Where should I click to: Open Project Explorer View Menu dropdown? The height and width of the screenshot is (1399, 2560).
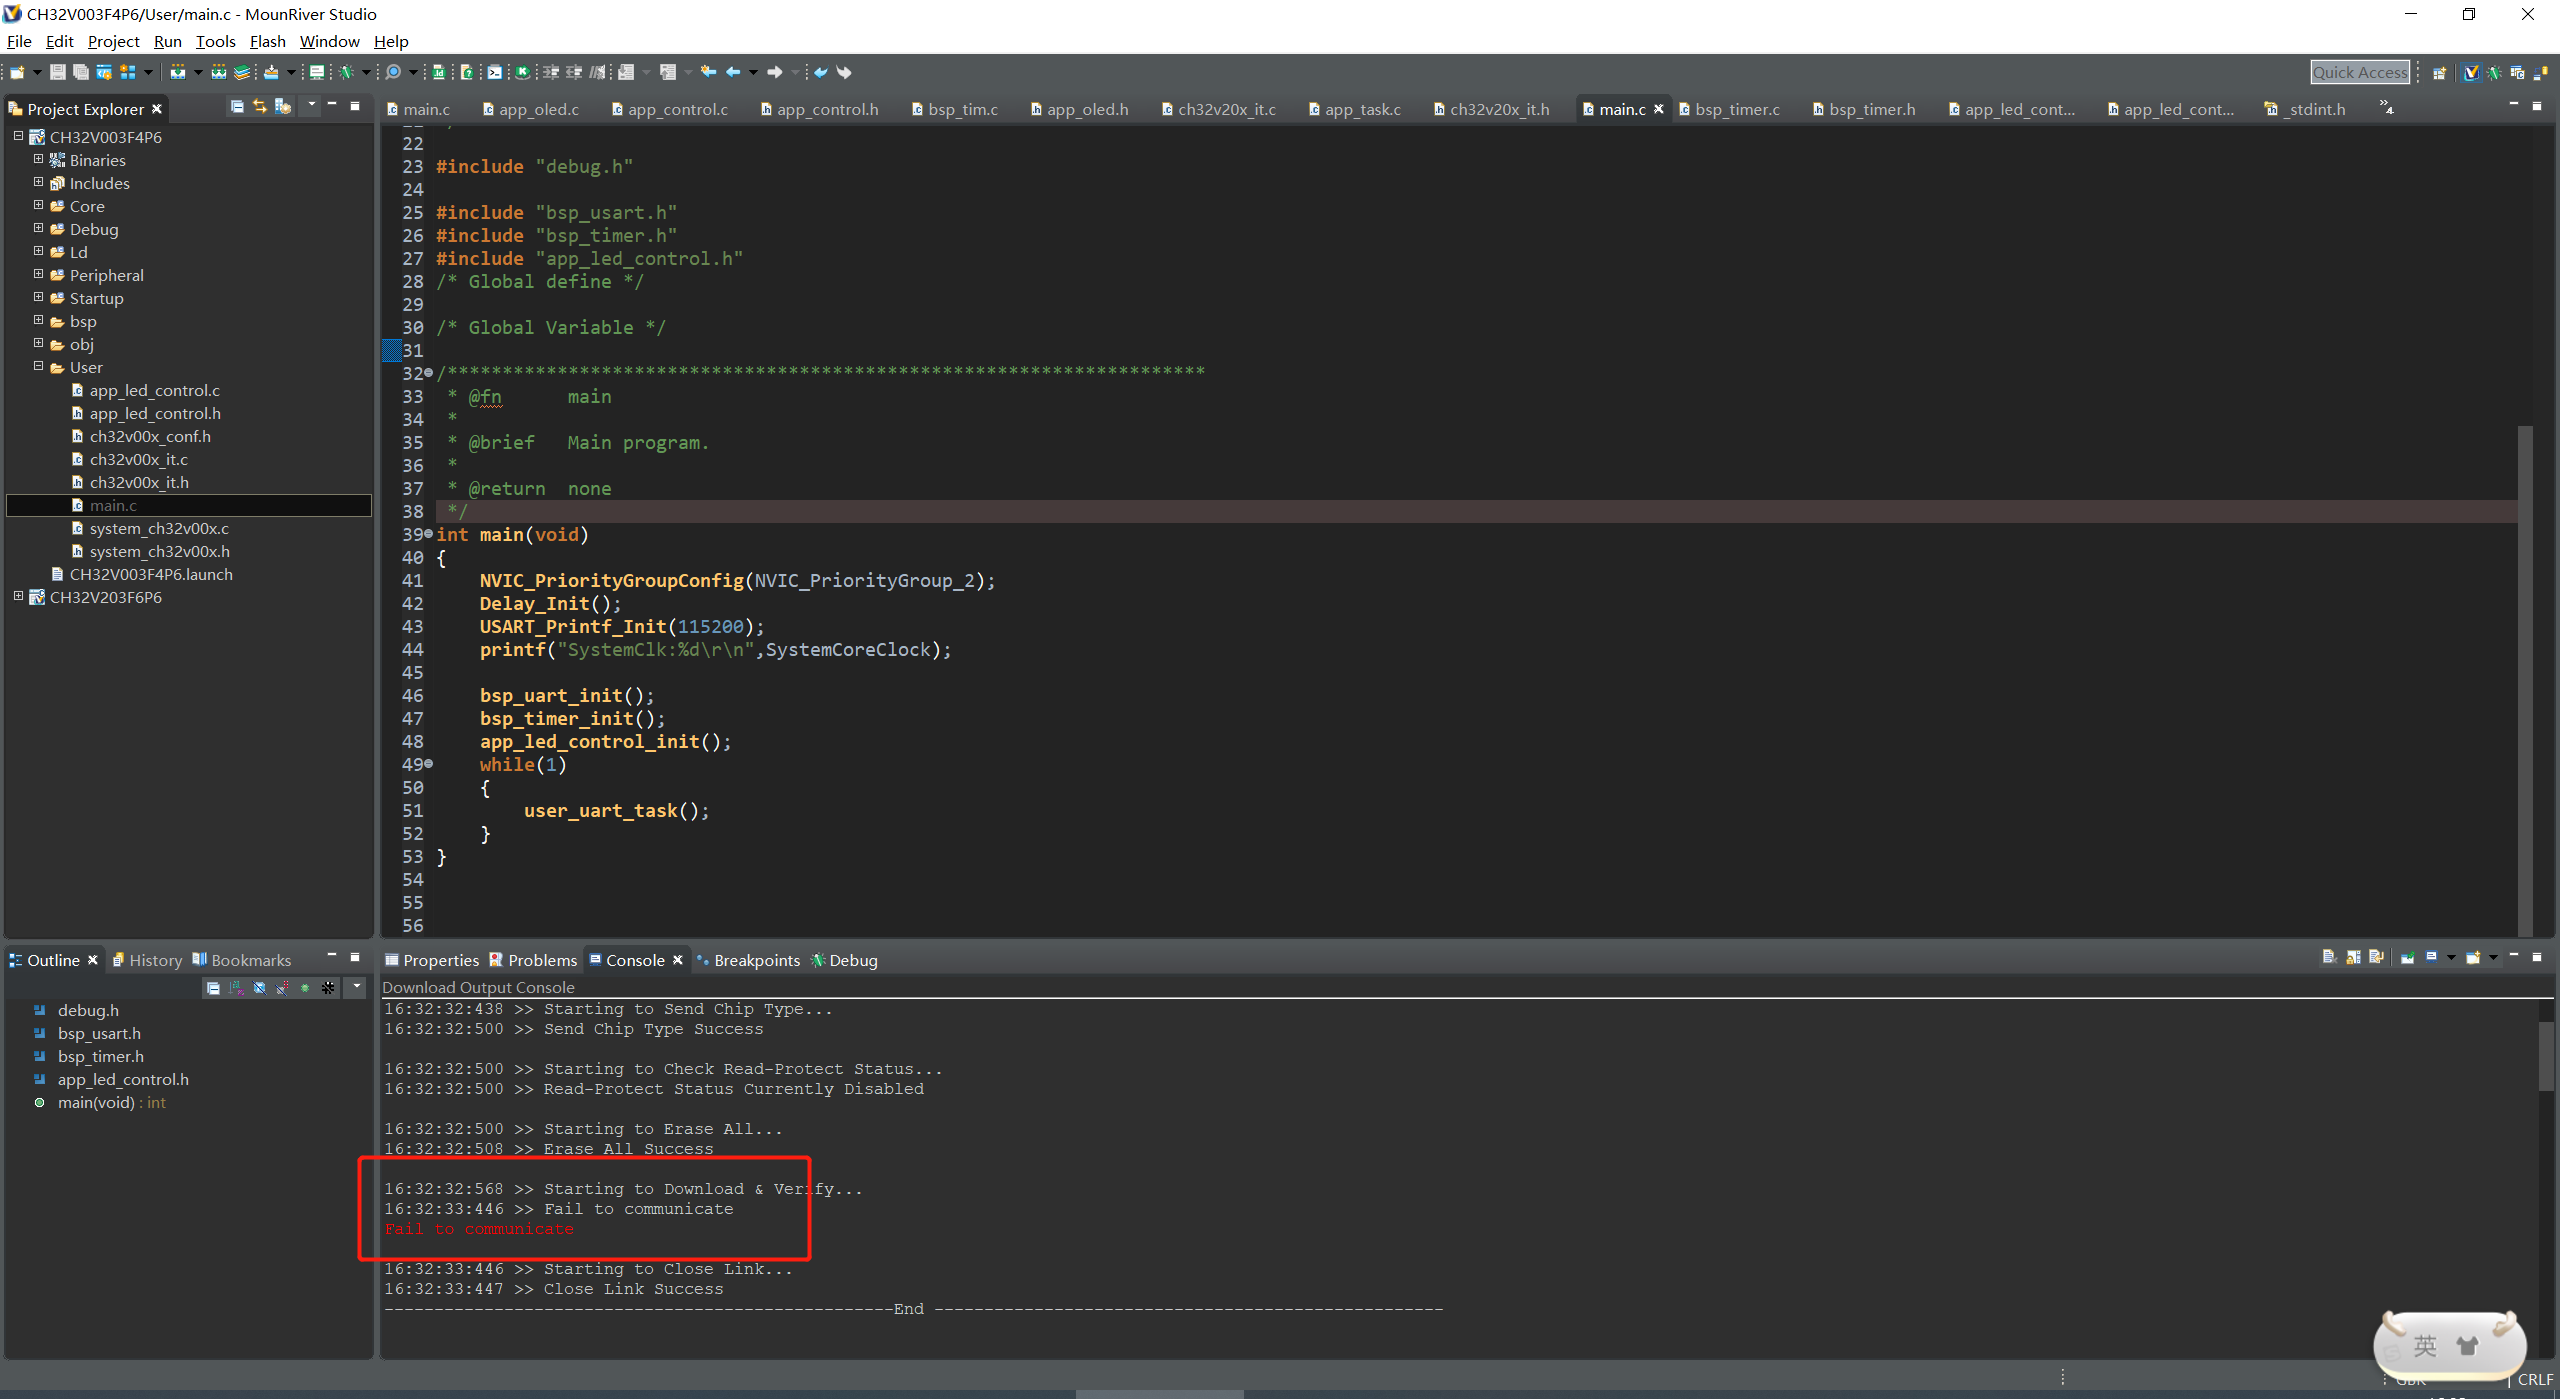point(312,105)
